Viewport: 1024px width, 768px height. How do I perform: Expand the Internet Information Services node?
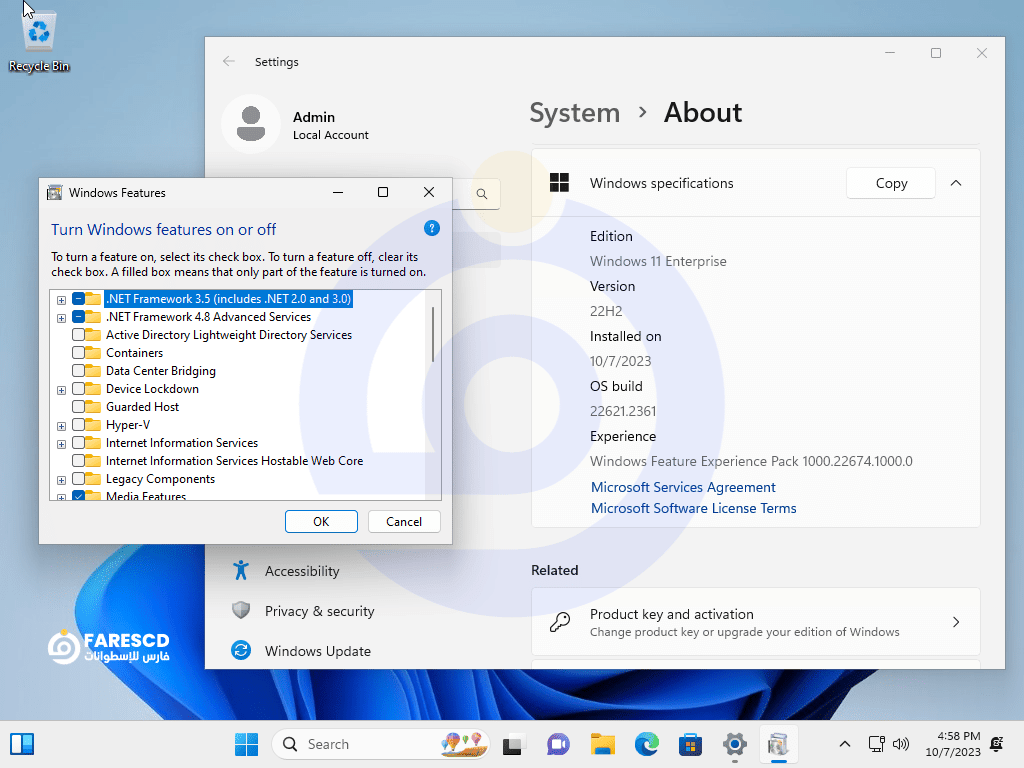click(x=61, y=444)
